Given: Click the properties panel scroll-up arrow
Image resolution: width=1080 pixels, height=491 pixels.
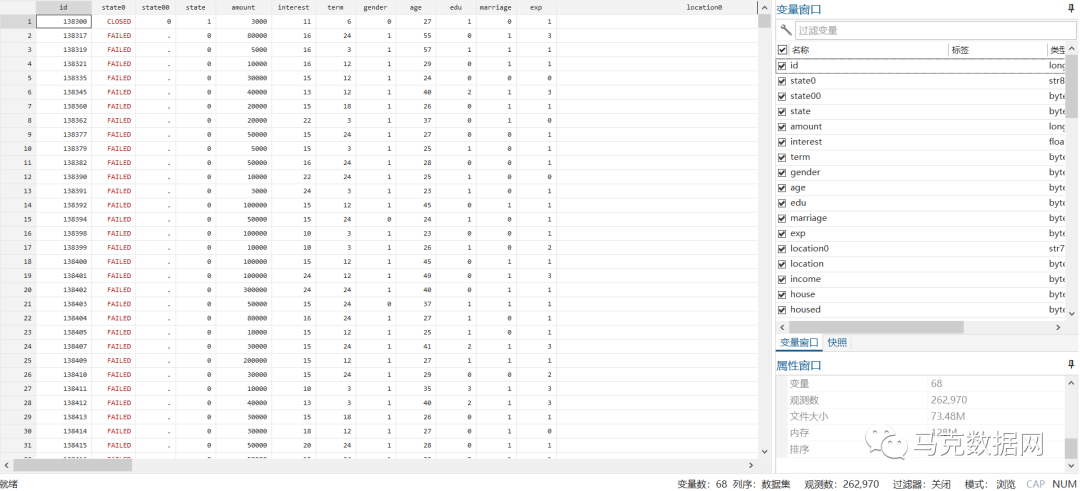Looking at the screenshot, I should [1072, 382].
